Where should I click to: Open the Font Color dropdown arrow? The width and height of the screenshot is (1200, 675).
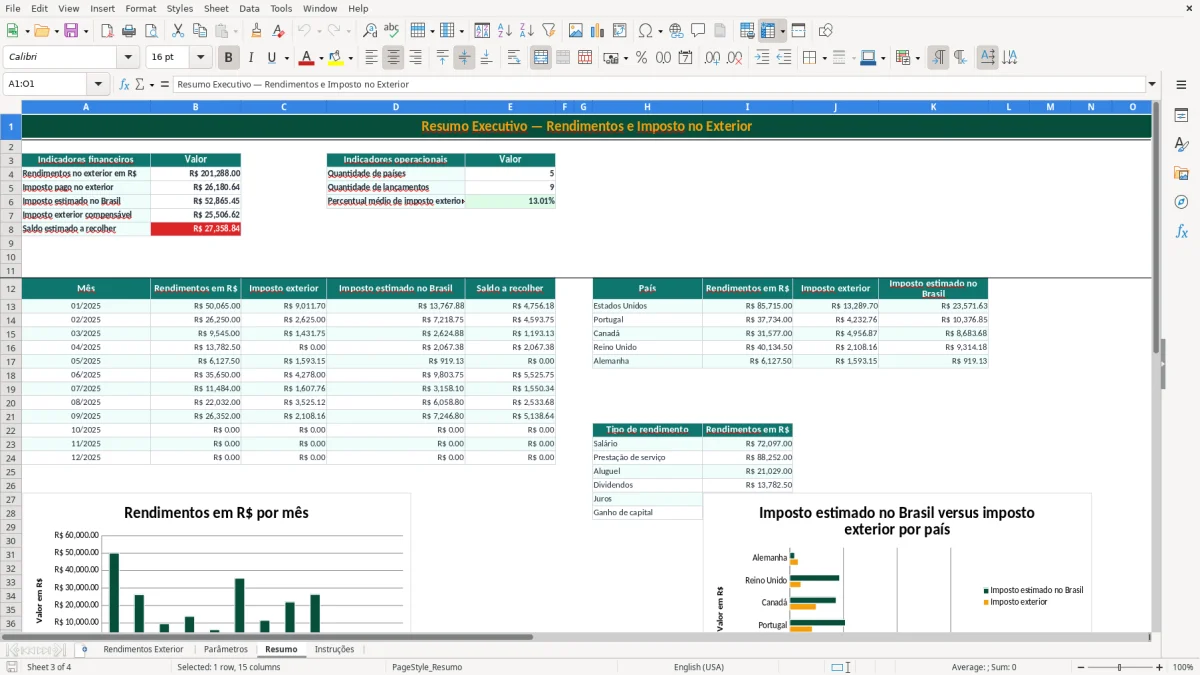point(321,58)
